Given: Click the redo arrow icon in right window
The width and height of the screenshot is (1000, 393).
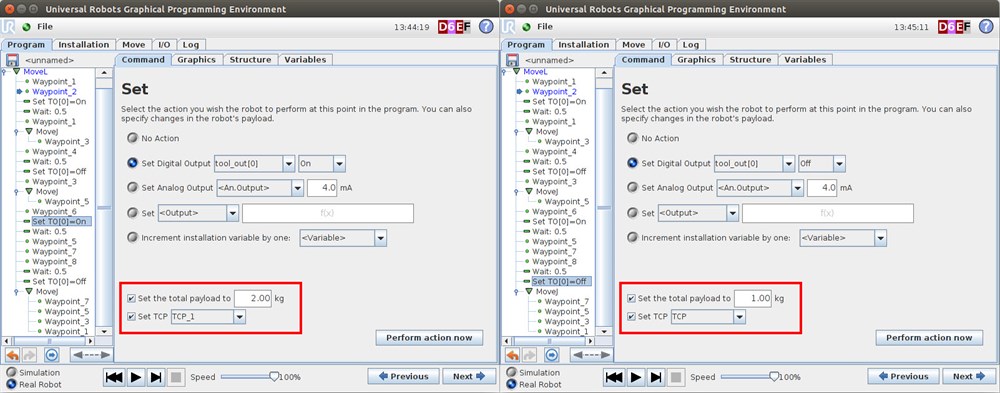Looking at the screenshot, I should pyautogui.click(x=529, y=355).
